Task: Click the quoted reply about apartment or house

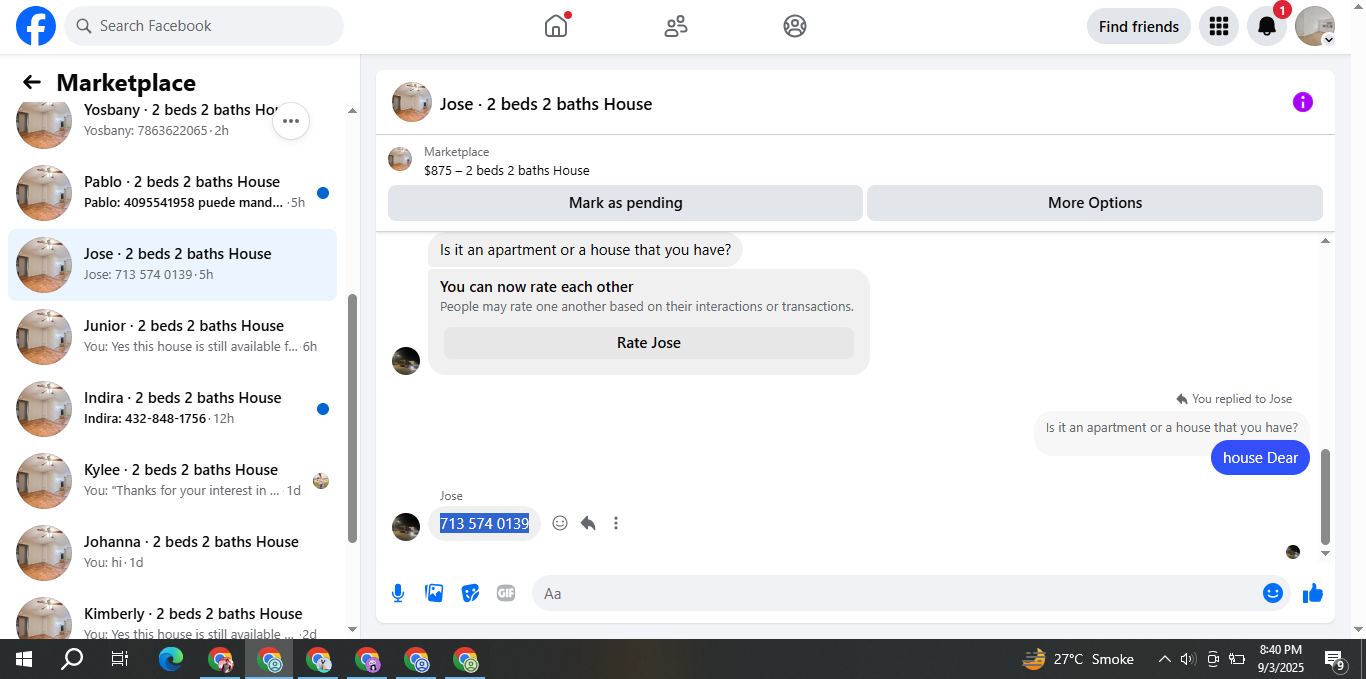Action: (1171, 428)
